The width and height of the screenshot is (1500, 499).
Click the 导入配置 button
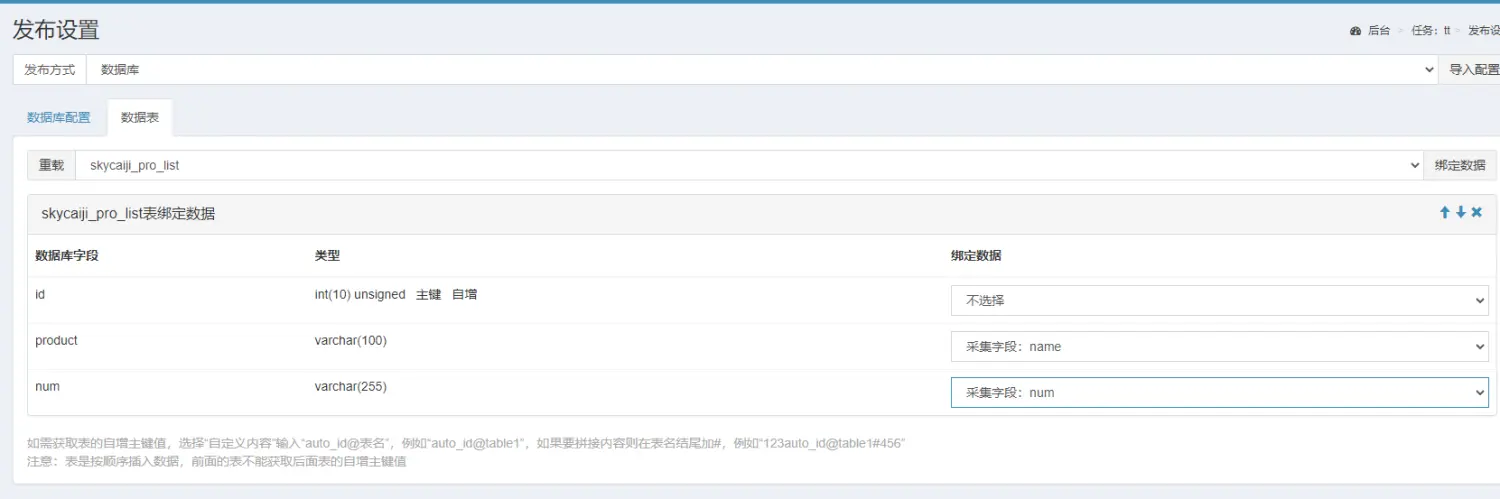1473,70
